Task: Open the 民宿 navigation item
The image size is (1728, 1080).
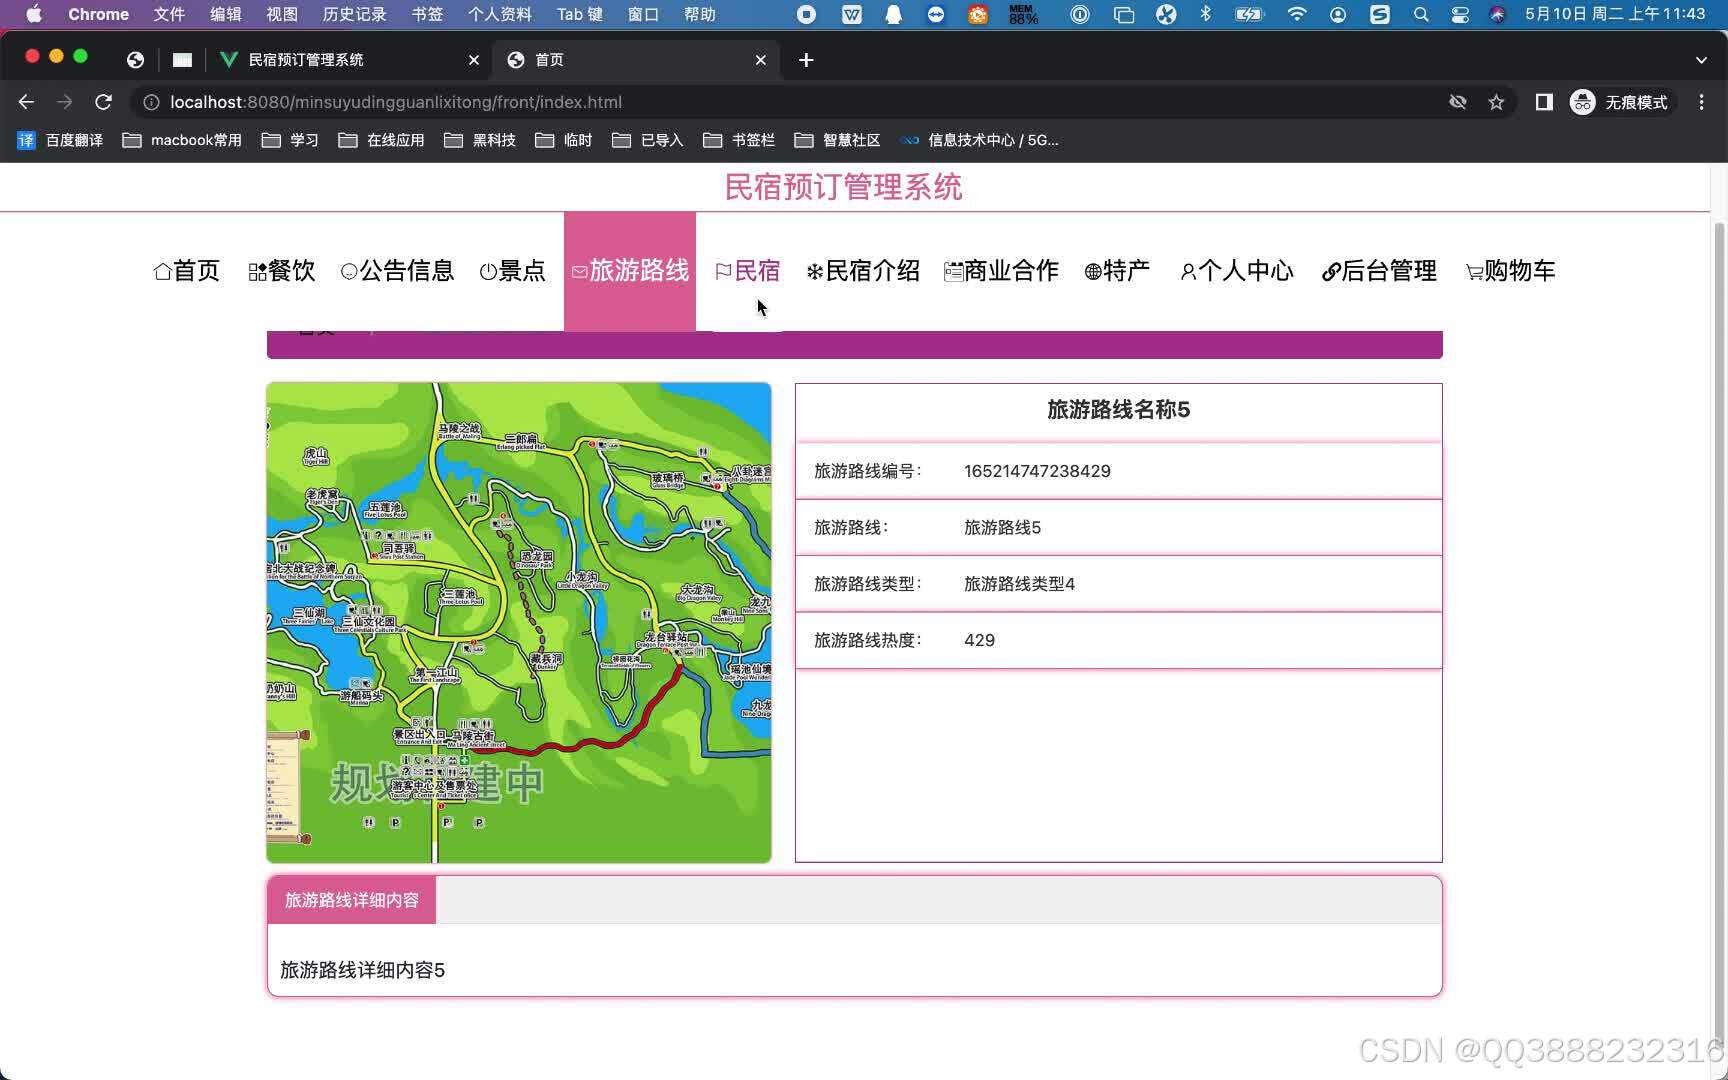Action: [x=747, y=271]
